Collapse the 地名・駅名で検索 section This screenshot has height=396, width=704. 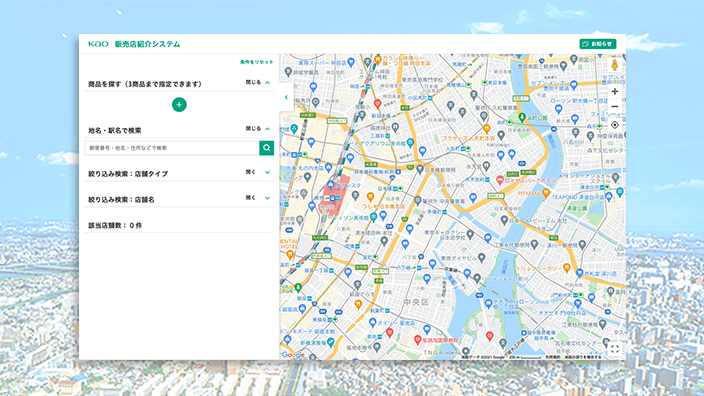pyautogui.click(x=258, y=129)
